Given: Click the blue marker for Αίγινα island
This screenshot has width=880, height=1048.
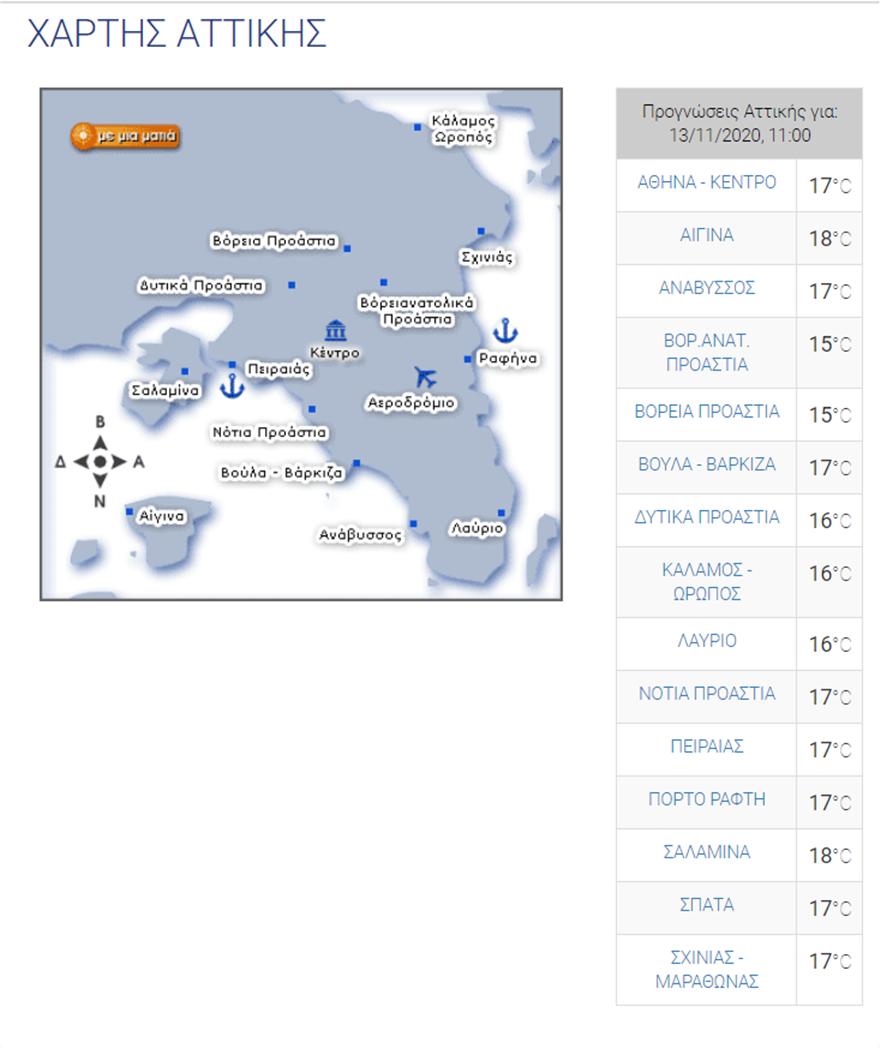Looking at the screenshot, I should tap(130, 511).
